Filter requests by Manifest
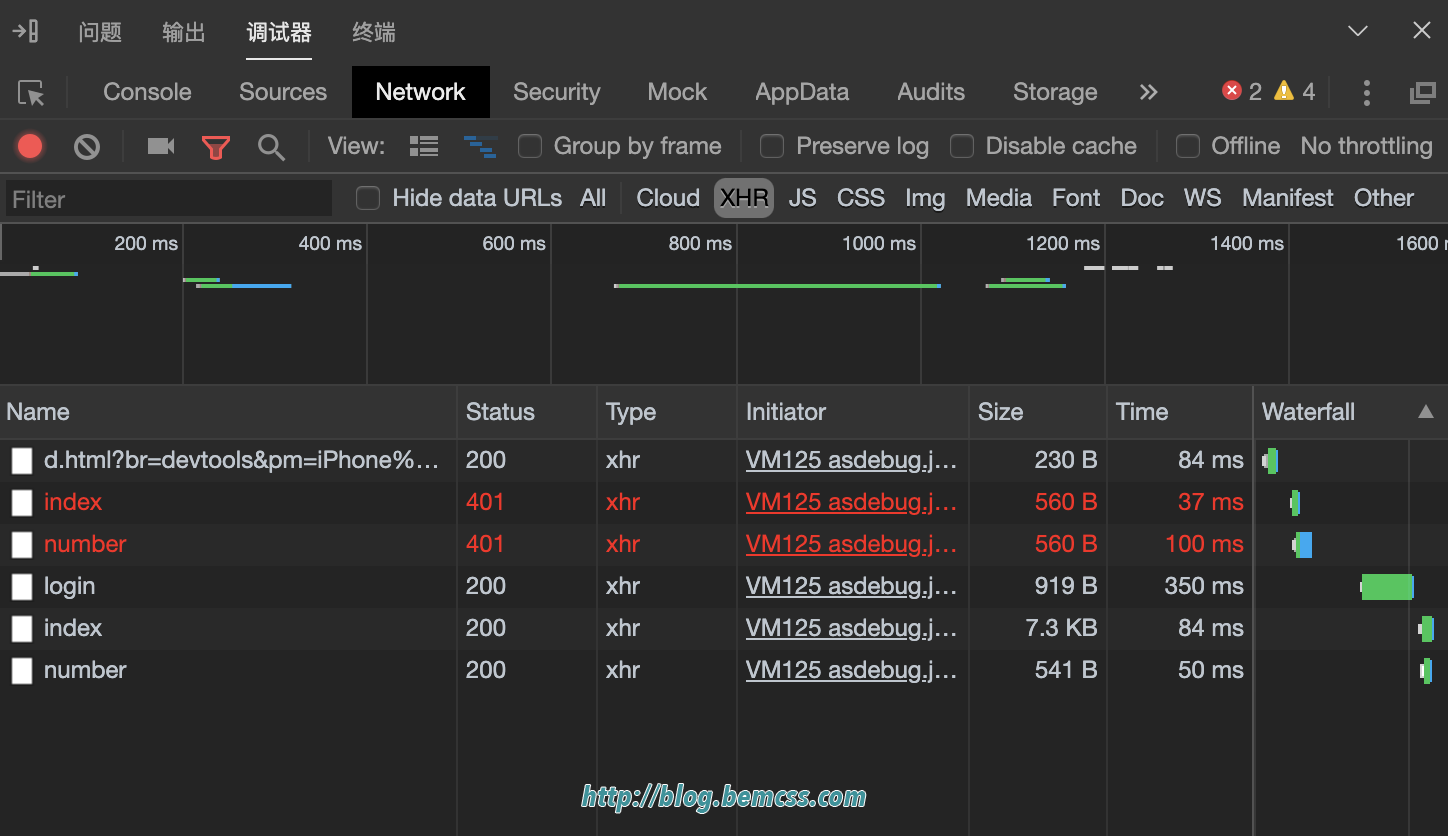This screenshot has height=836, width=1448. coord(1288,198)
